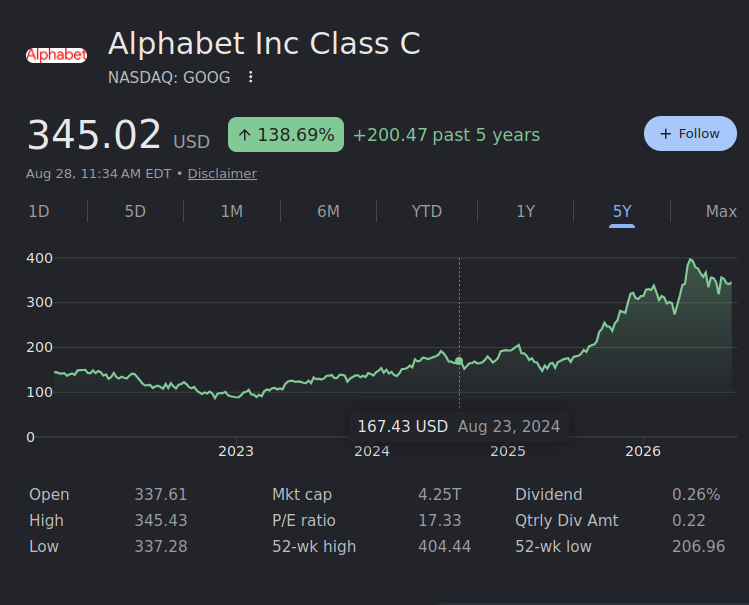Follow Alphabet Inc Class C stock
This screenshot has width=749, height=605.
pyautogui.click(x=690, y=134)
